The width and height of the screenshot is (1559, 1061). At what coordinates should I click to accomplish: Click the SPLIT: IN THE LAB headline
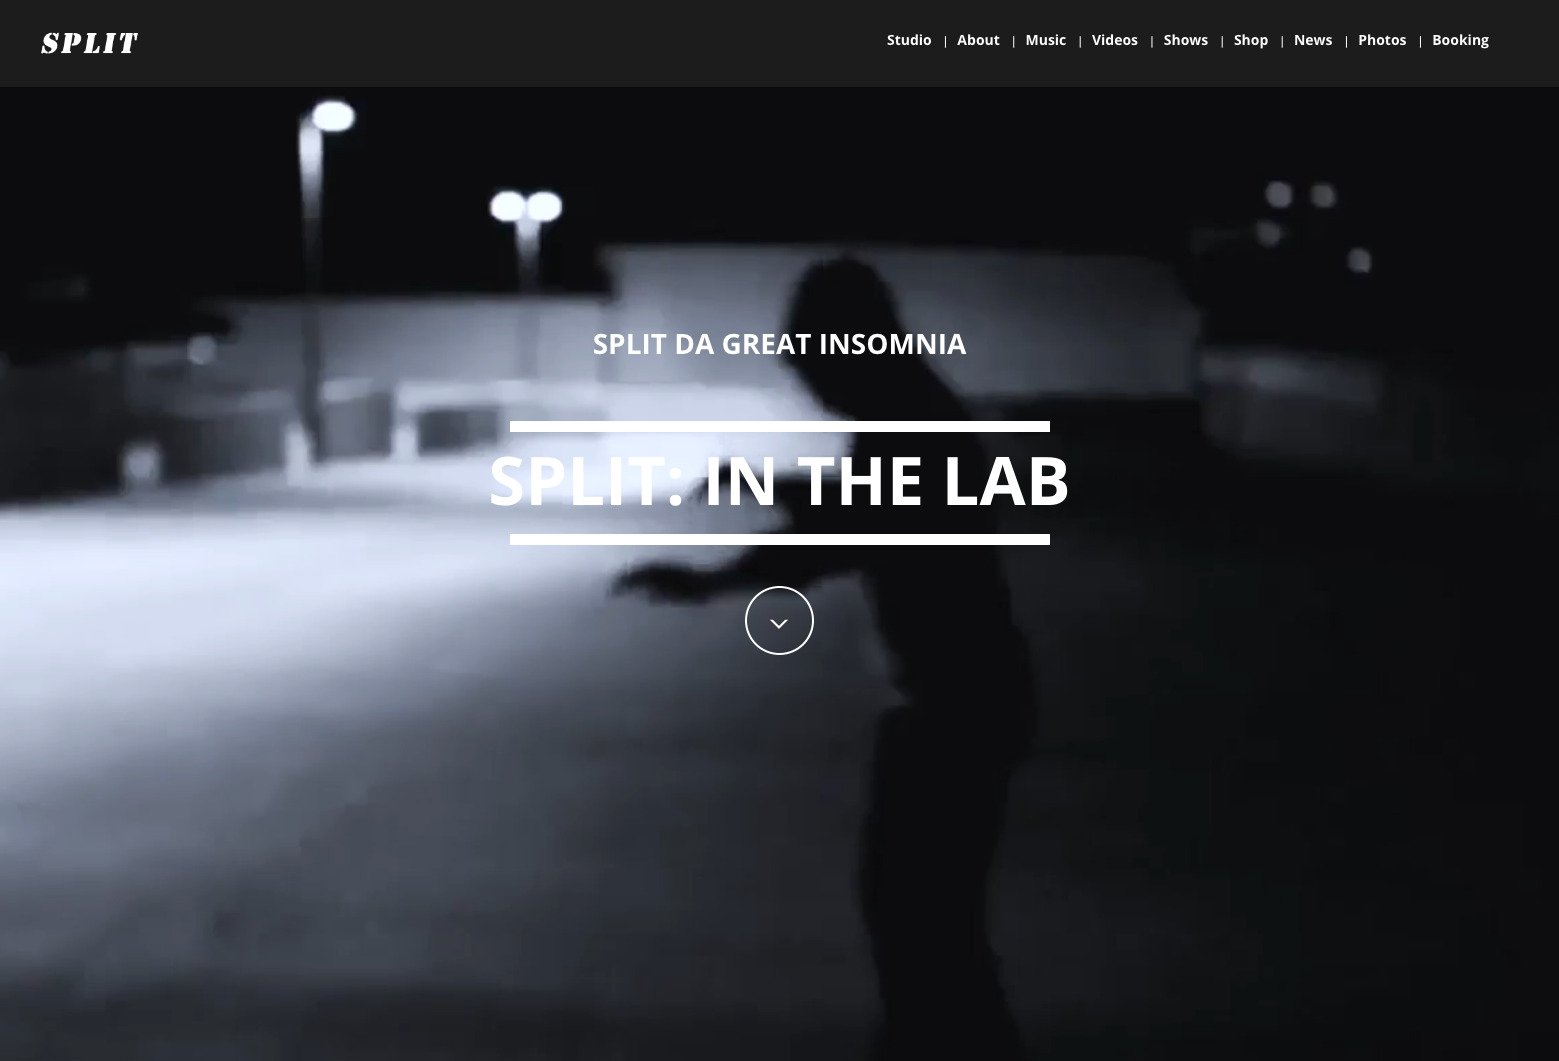tap(779, 481)
